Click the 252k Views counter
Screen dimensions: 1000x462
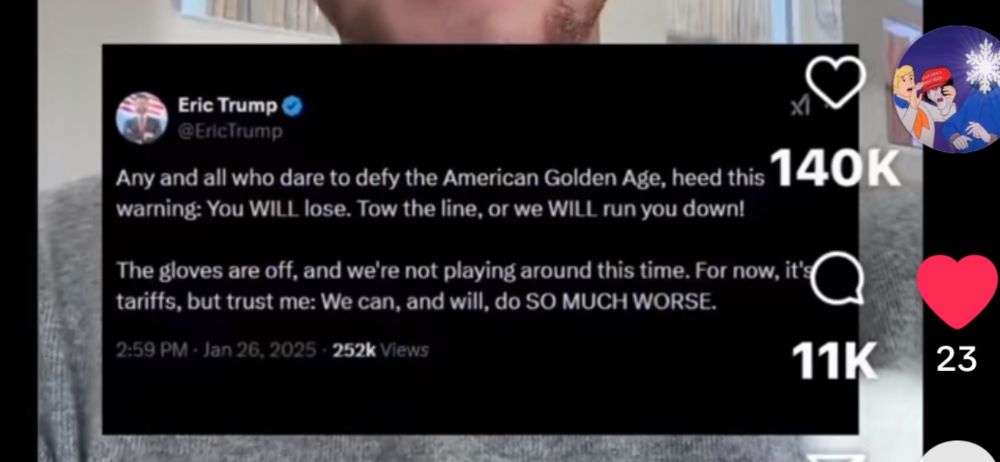click(x=381, y=350)
